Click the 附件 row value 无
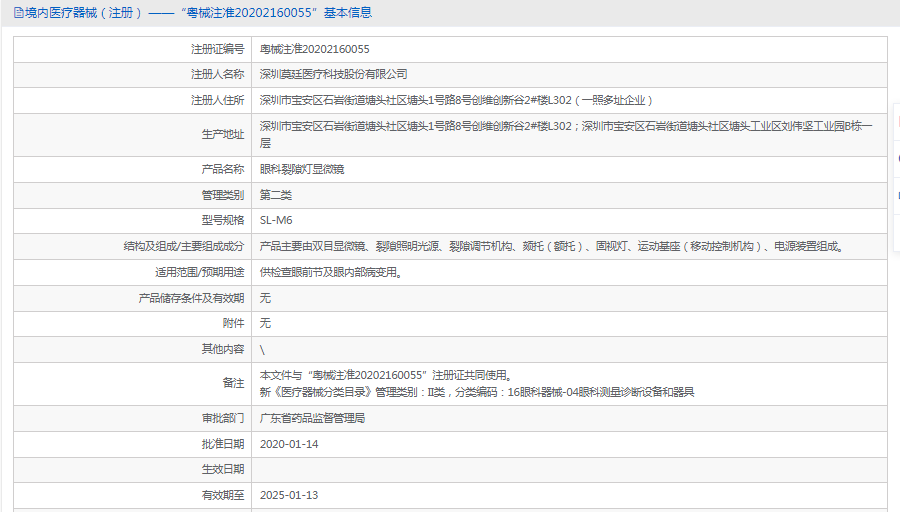This screenshot has width=900, height=512. (x=265, y=323)
